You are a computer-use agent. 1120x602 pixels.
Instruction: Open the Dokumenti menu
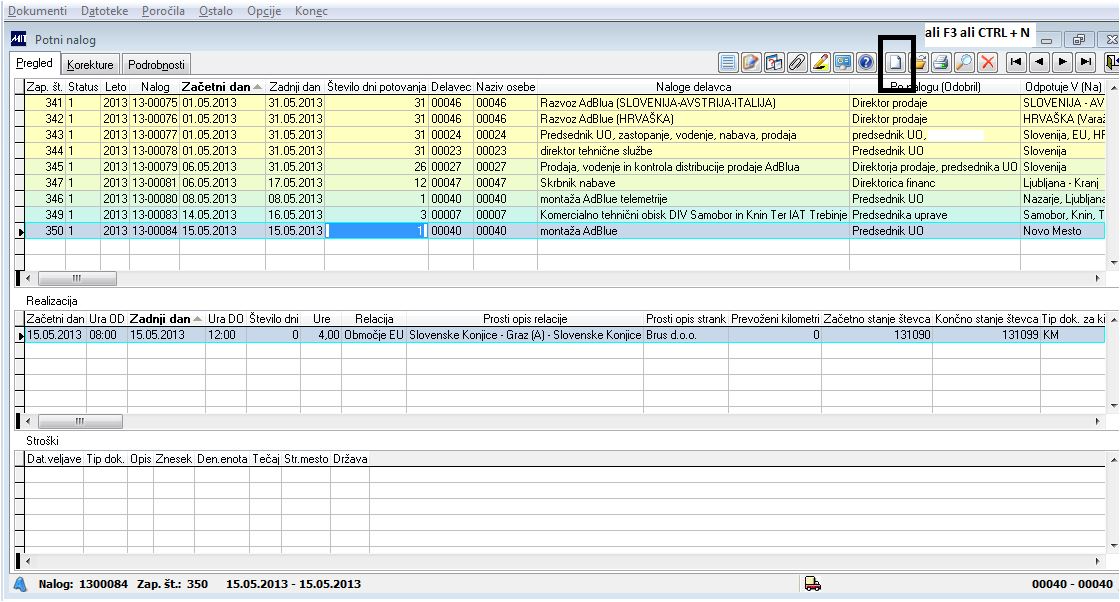click(38, 11)
